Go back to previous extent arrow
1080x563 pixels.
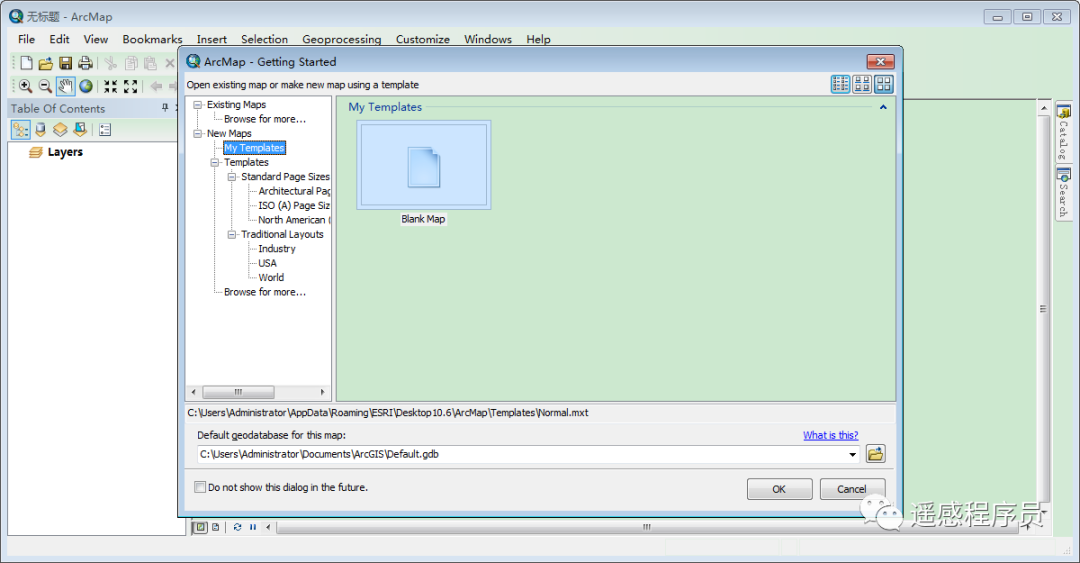point(156,86)
